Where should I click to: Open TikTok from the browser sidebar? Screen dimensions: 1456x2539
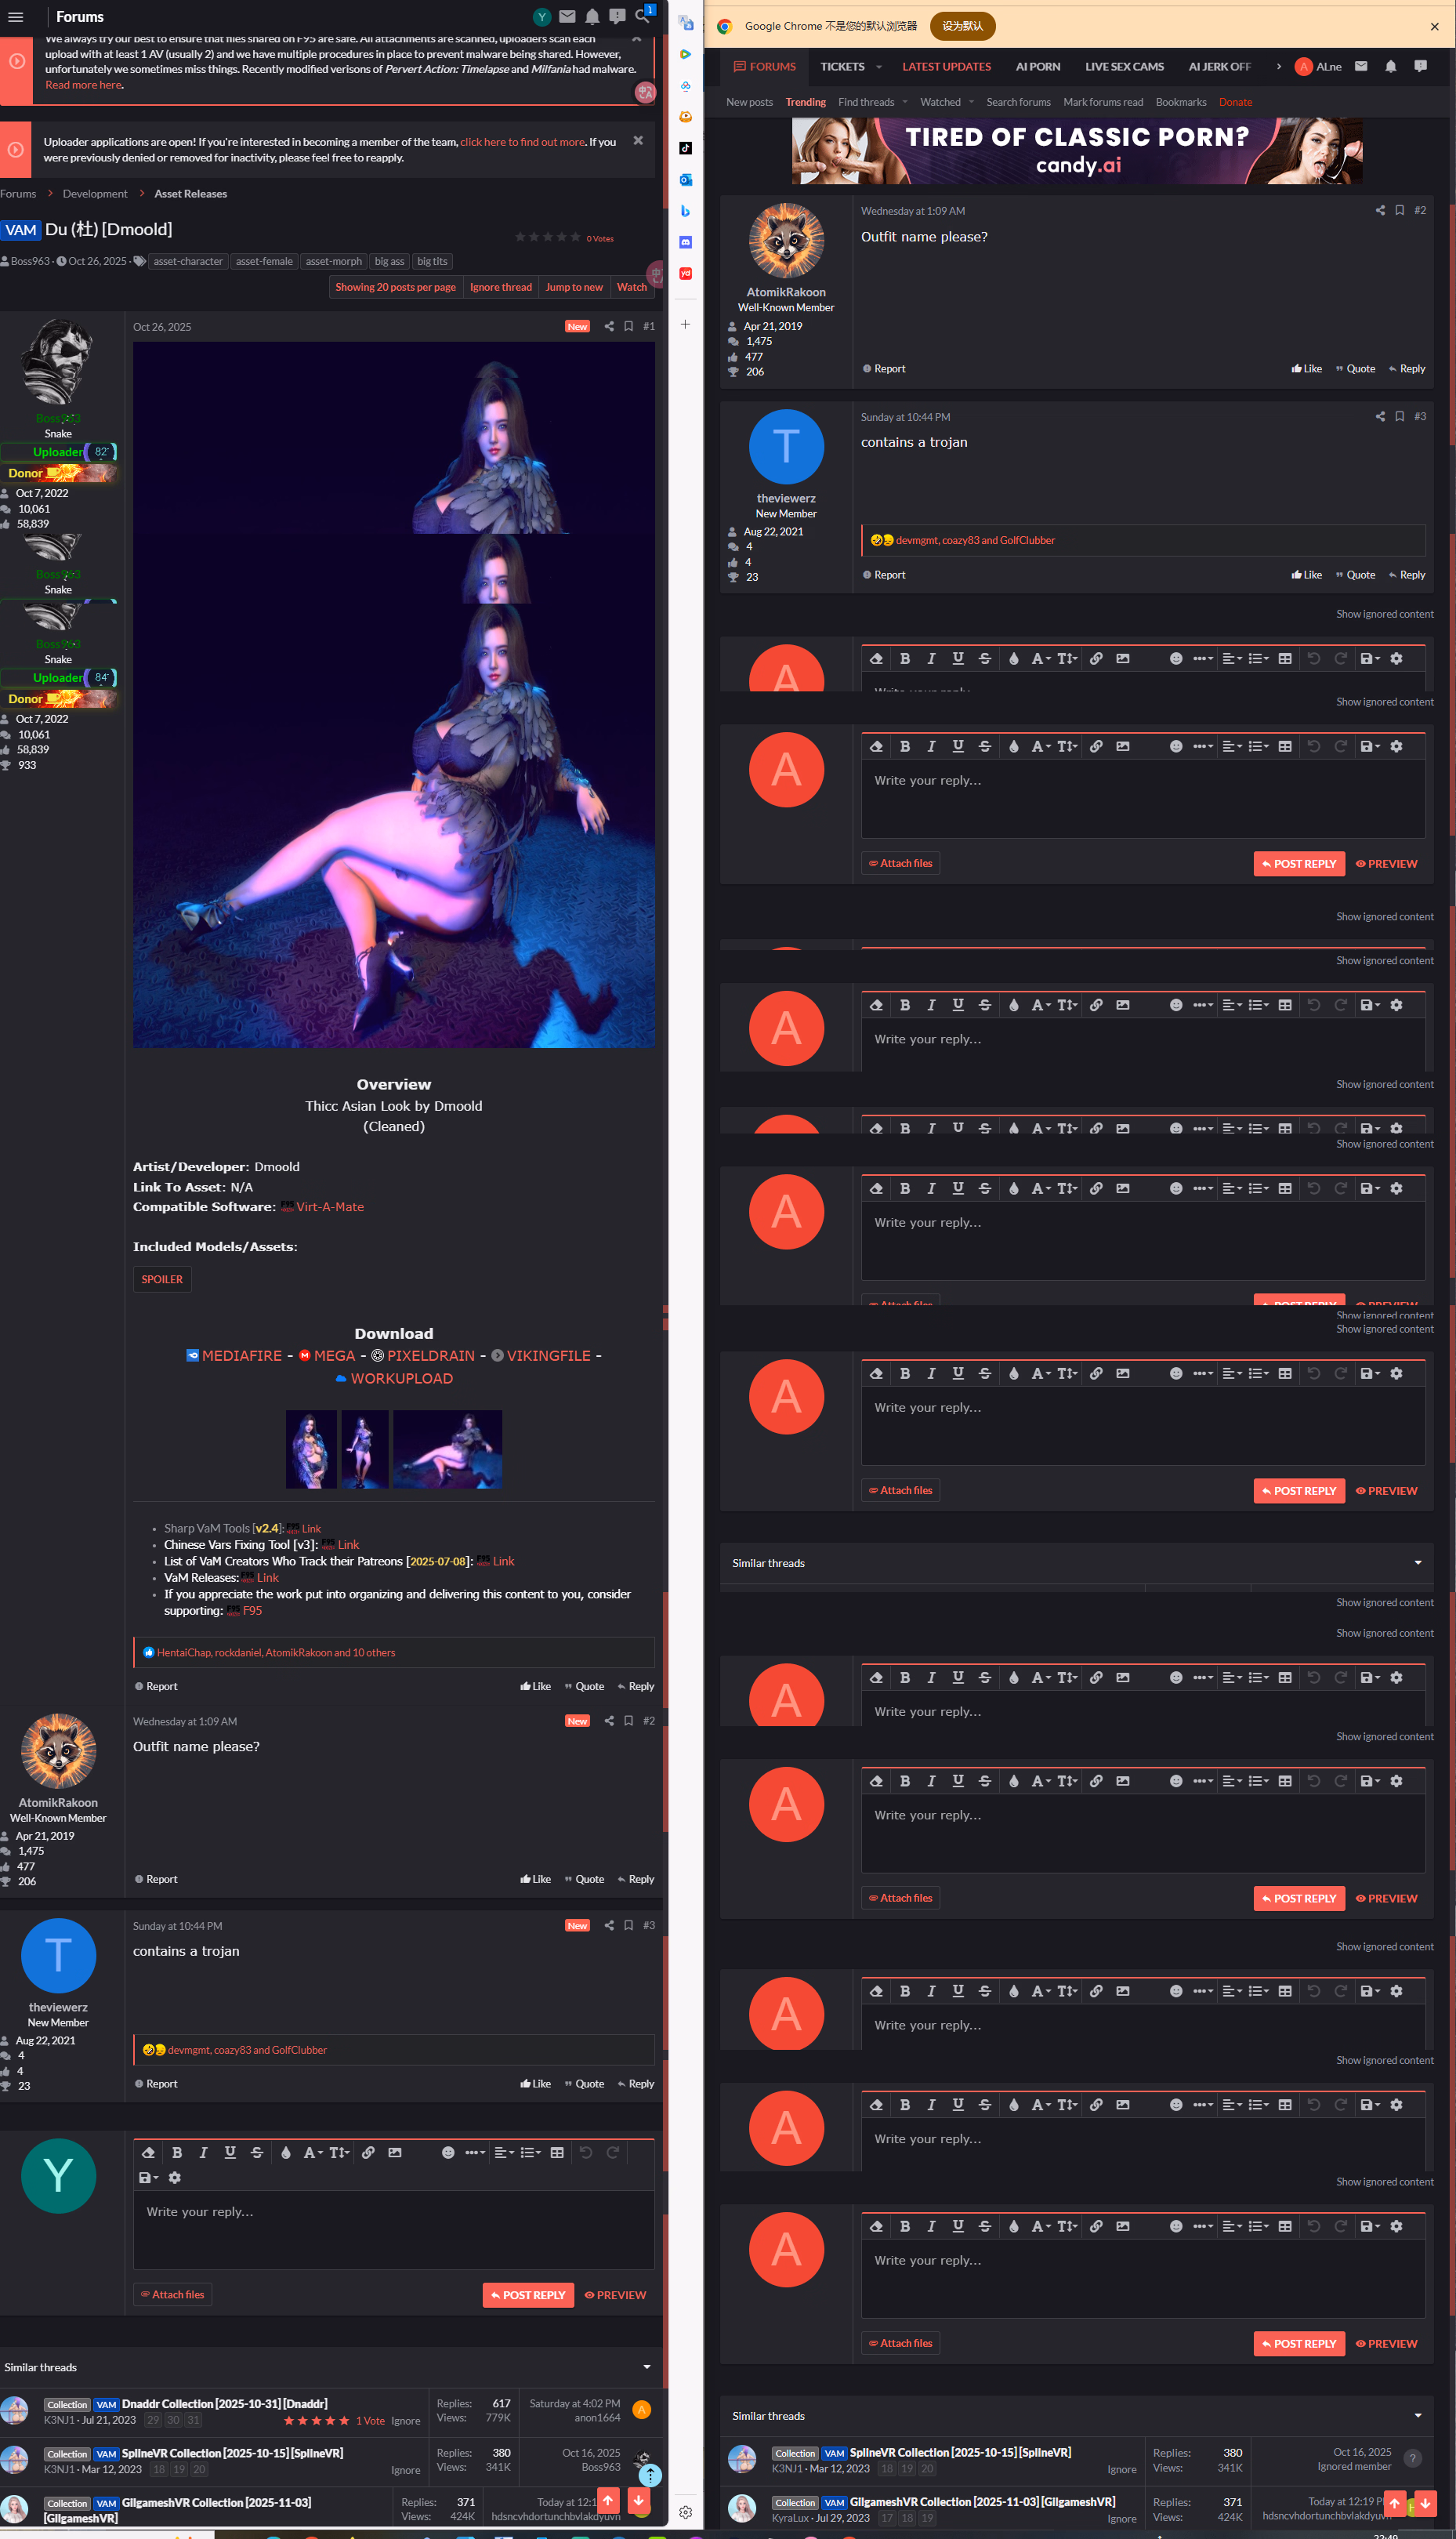coord(685,148)
